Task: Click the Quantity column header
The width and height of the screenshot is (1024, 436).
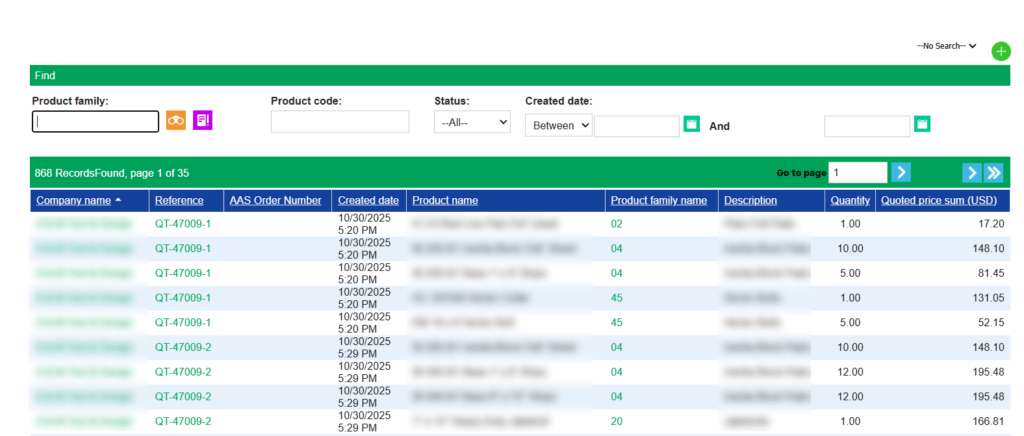Action: tap(849, 200)
